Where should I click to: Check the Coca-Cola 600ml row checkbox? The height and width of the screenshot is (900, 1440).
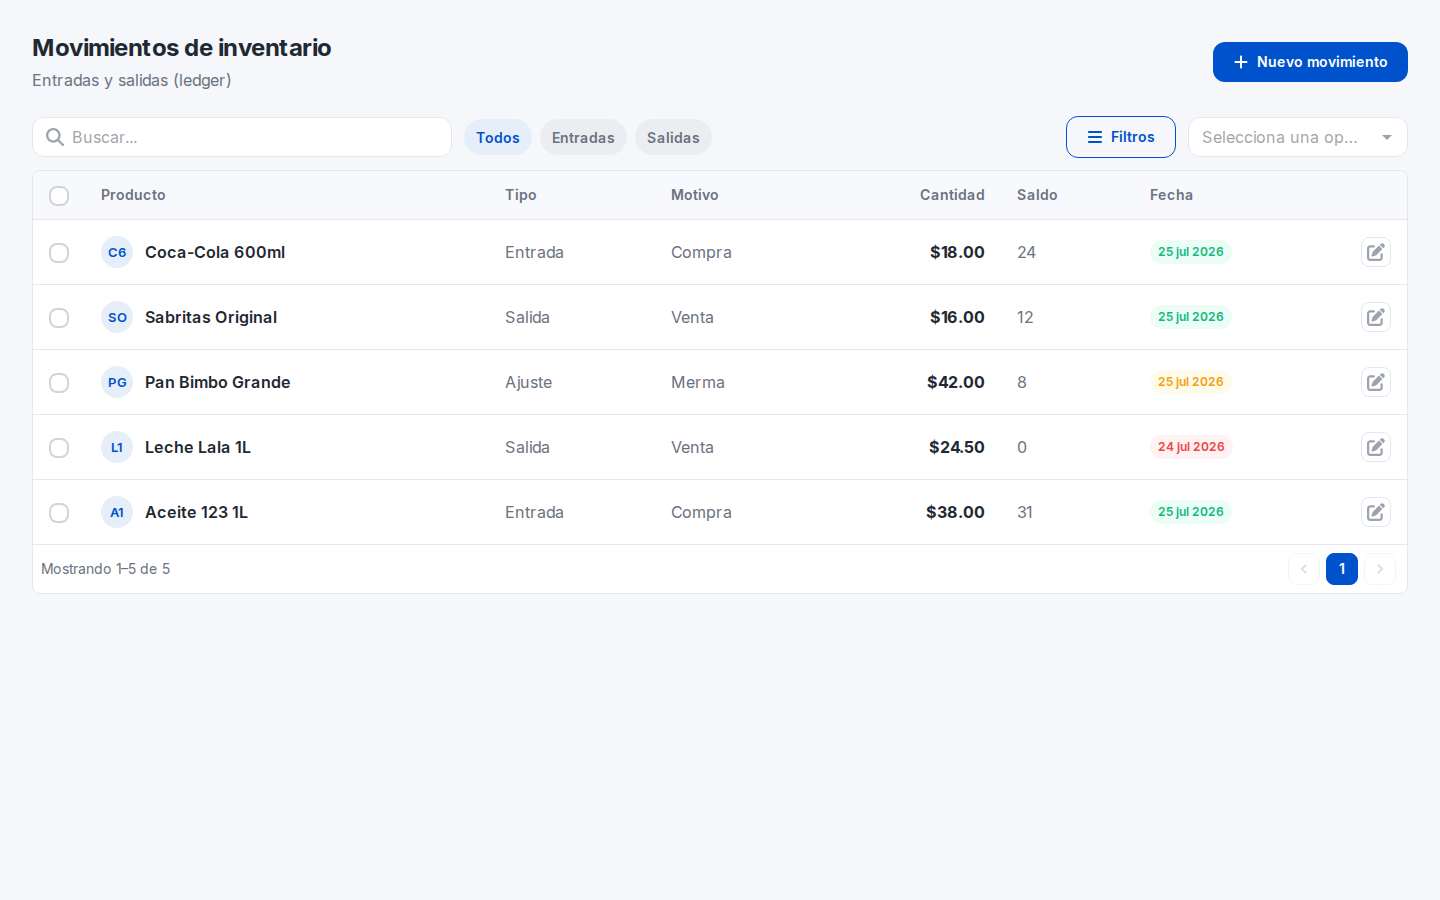tap(59, 253)
